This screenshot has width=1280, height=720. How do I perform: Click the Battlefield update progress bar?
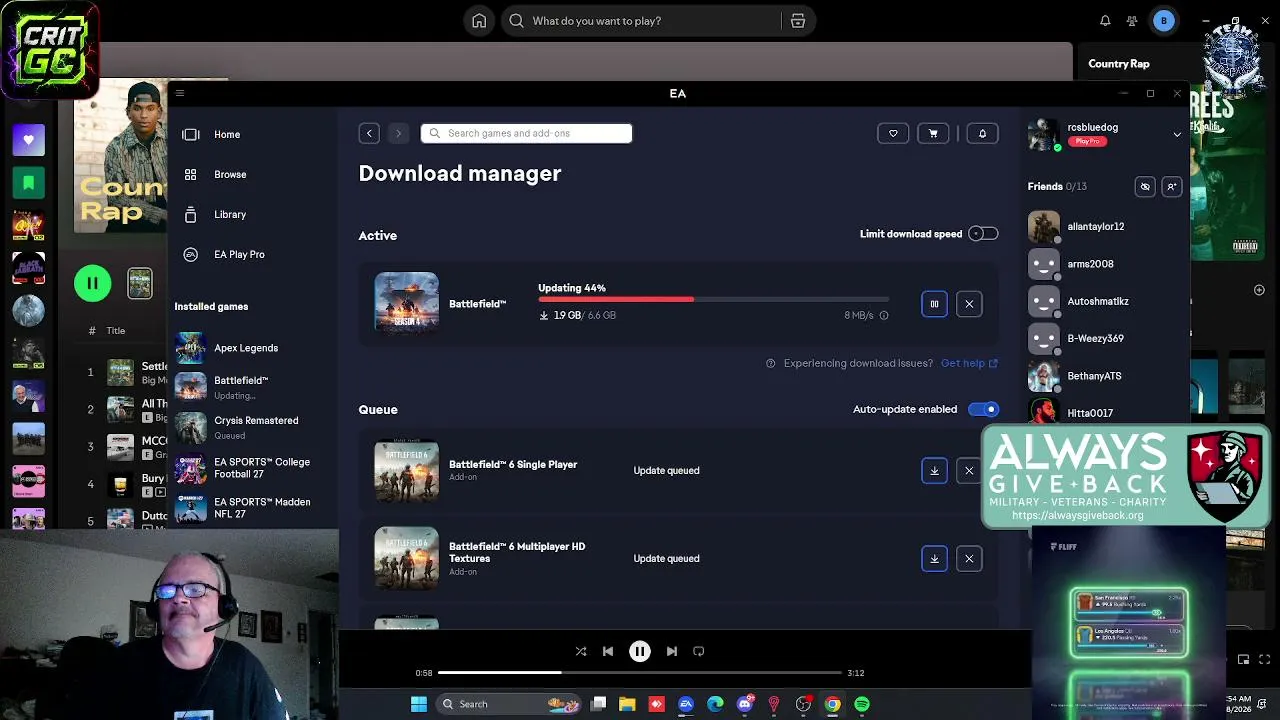[x=713, y=299]
